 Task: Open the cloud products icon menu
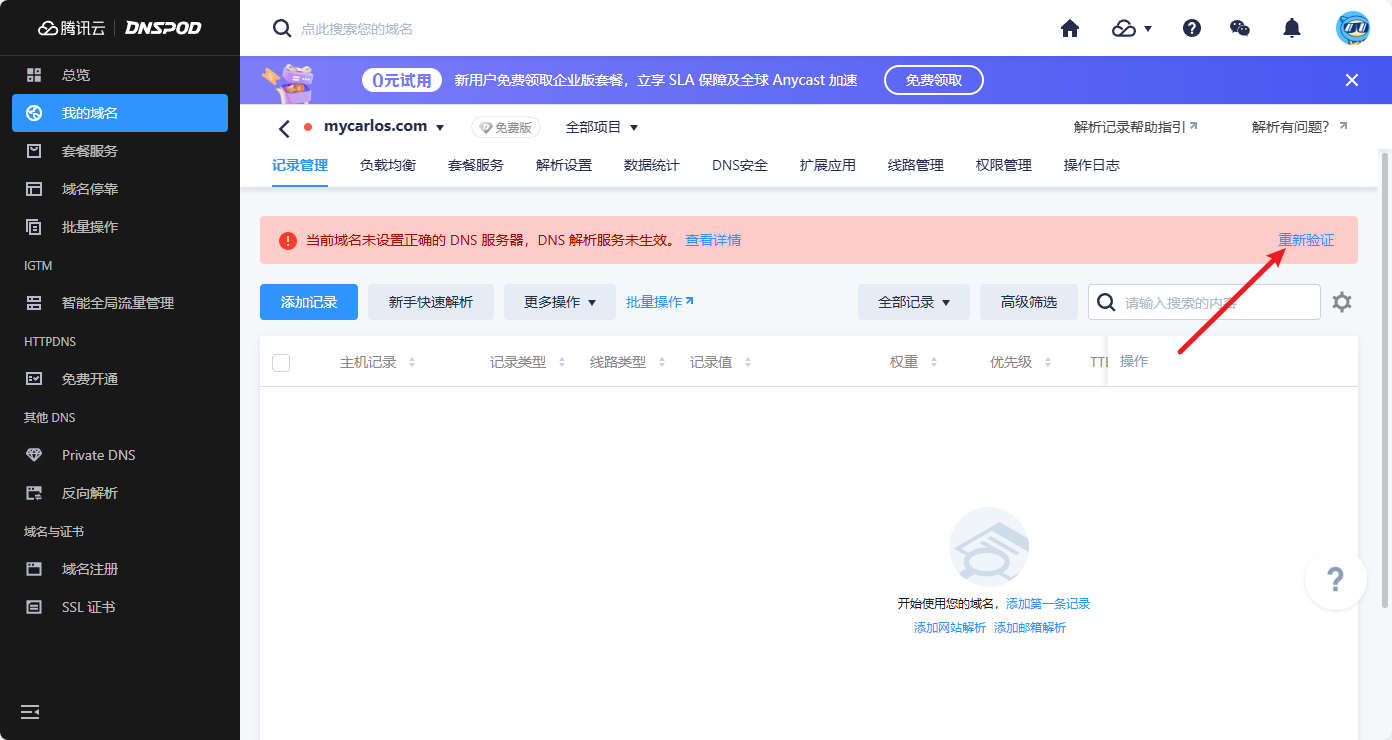click(1132, 28)
